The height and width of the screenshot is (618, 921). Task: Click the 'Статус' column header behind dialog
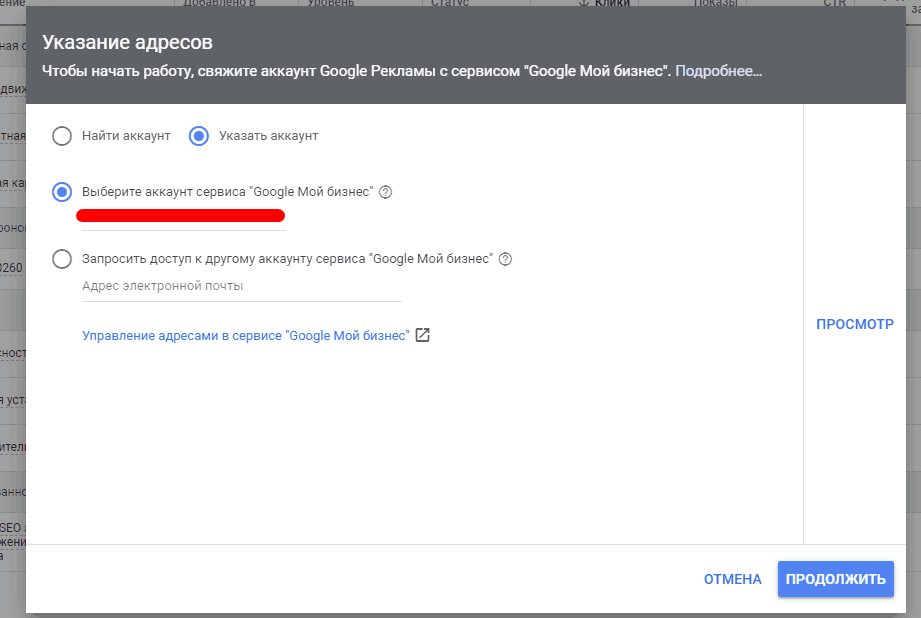tap(451, 3)
